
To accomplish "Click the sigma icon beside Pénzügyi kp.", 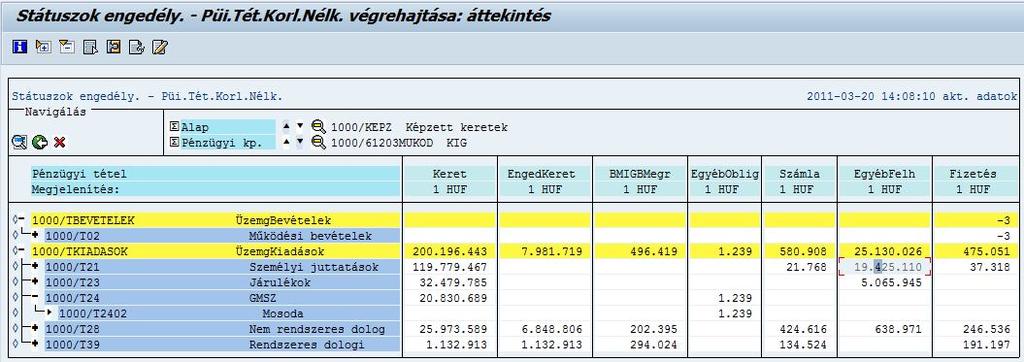I will coord(174,142).
